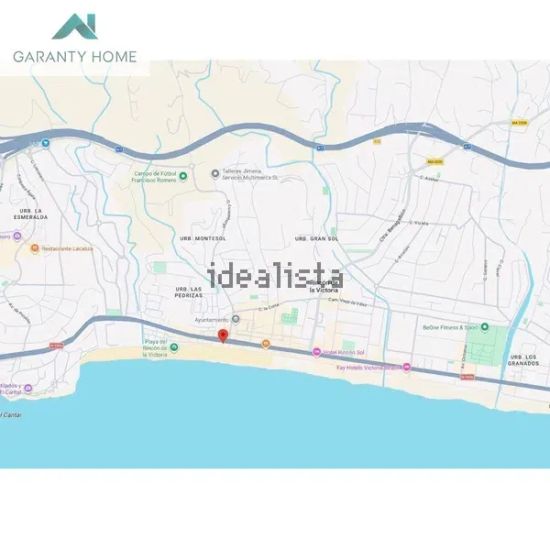Screen dimensions: 550x550
Task: Select the Urb. Montesol area label
Action: (203, 239)
